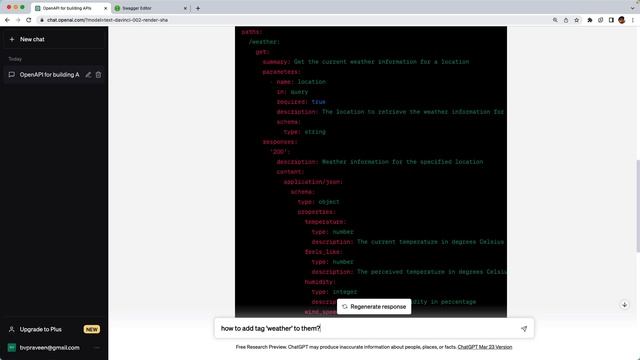Screen dimensions: 640x360
Task: Switch to the Swagger Editor tab
Action: pos(151,8)
